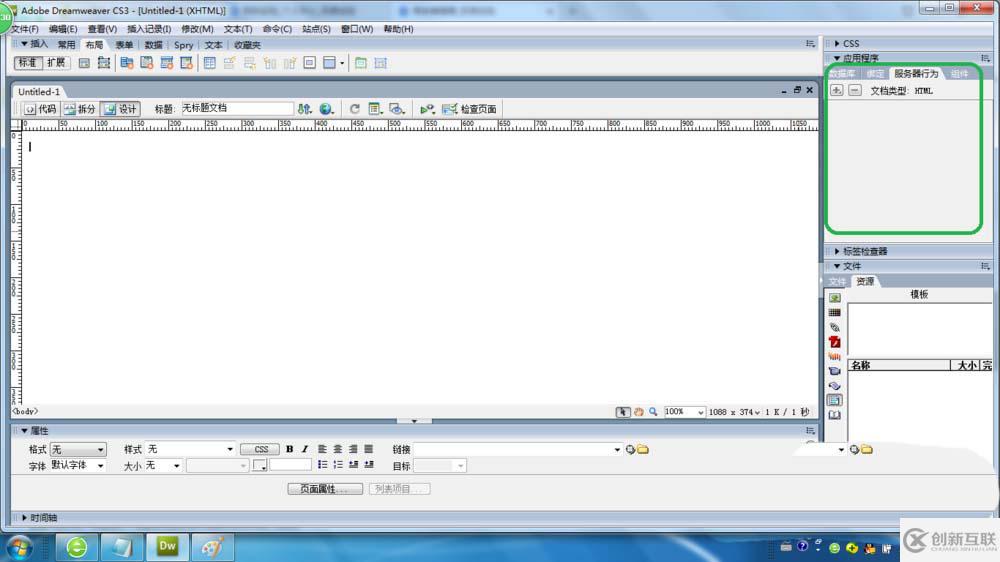Choose the Zoom tool in status bar
The height and width of the screenshot is (562, 1000).
tap(653, 412)
